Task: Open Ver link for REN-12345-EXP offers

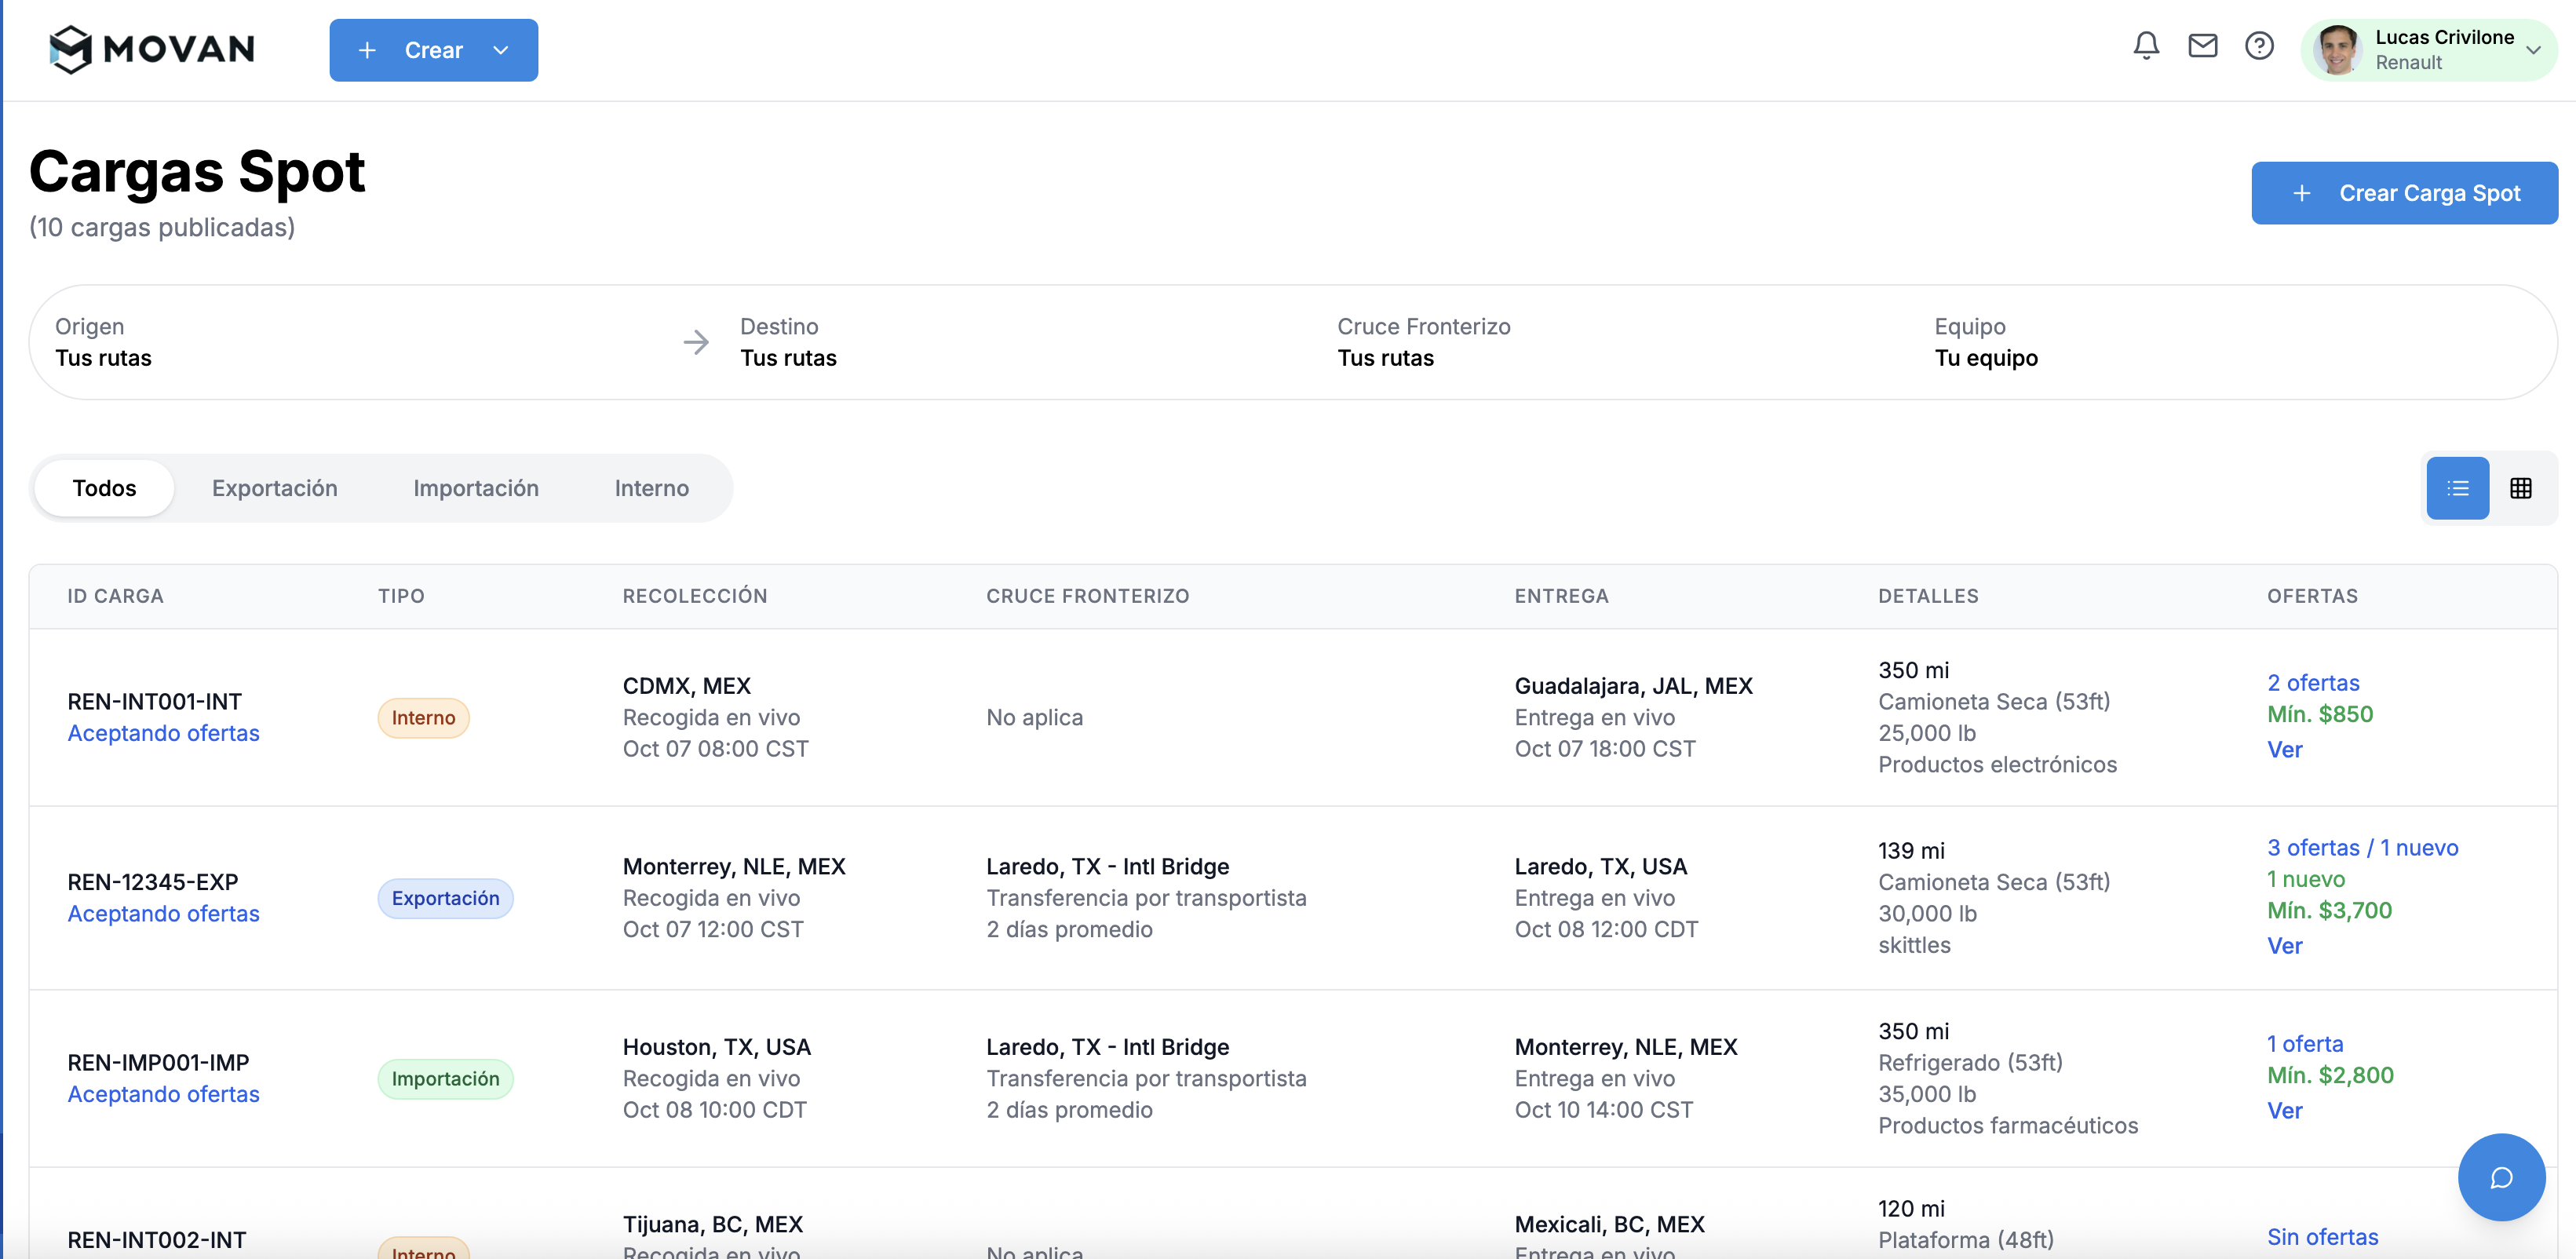Action: pos(2284,945)
